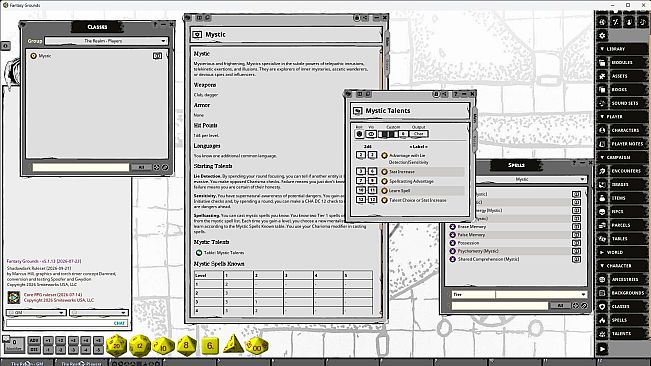
Task: Open the NPCs sidebar entry
Action: [x=622, y=212]
